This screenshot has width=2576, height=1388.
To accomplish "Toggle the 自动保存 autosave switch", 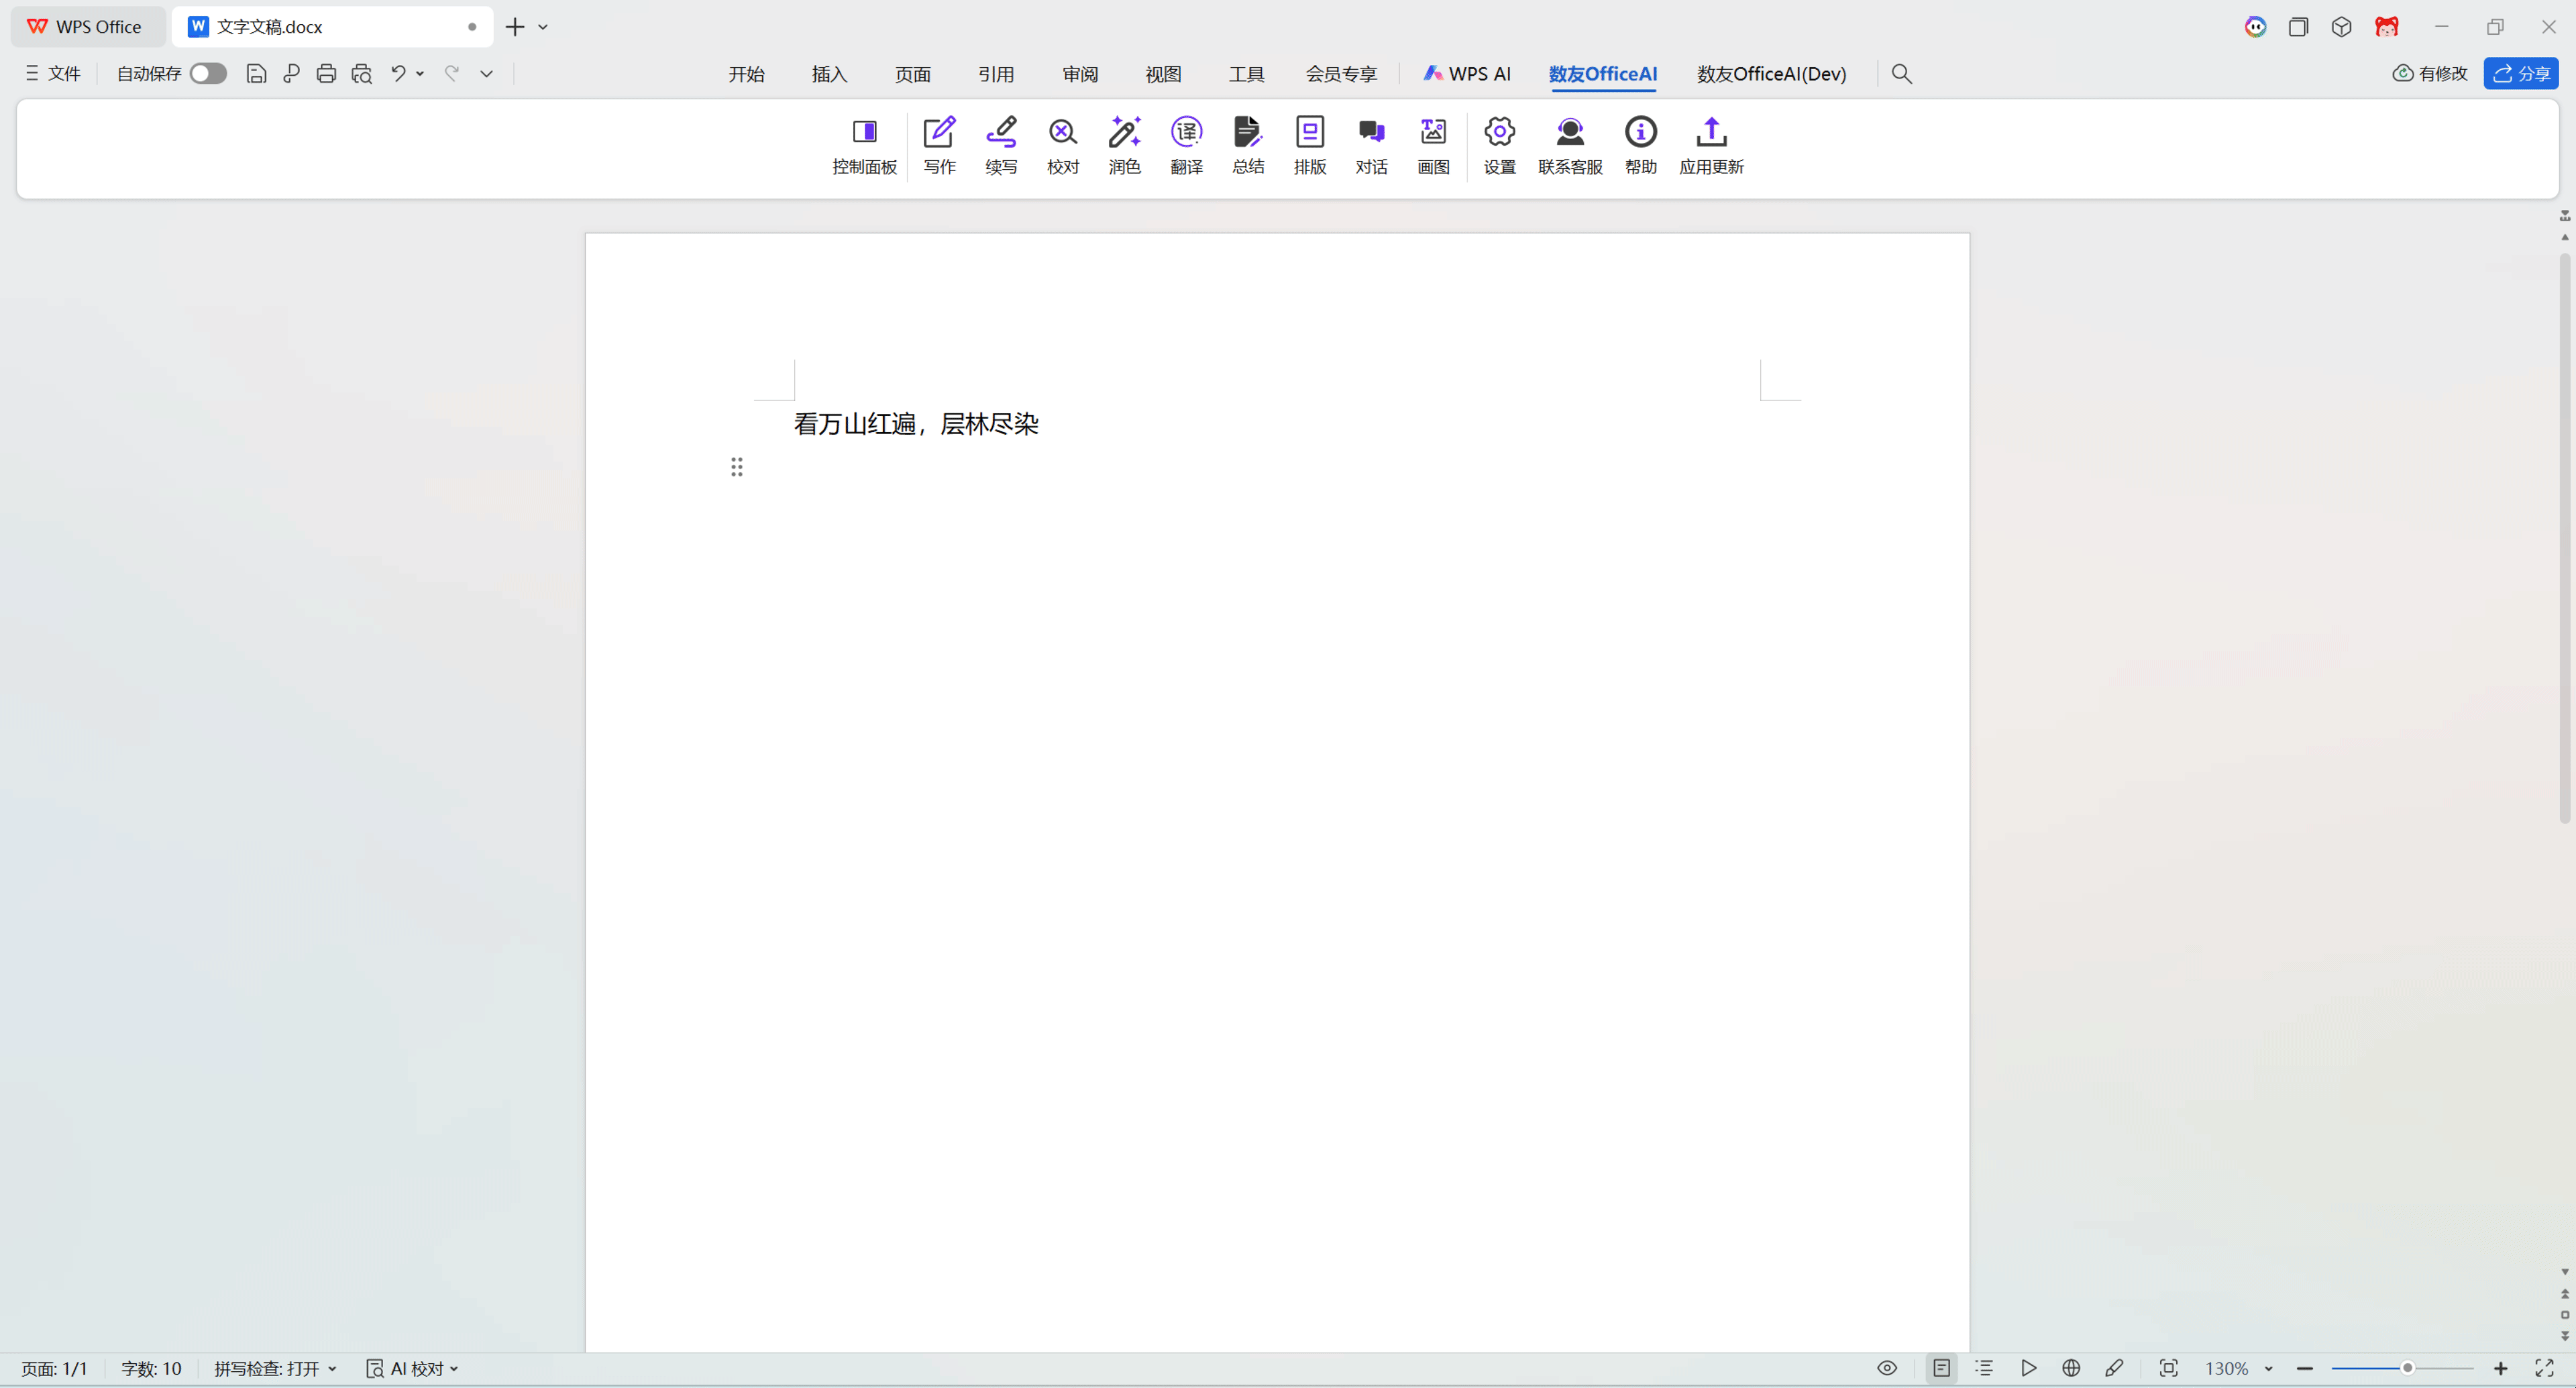I will pyautogui.click(x=208, y=73).
